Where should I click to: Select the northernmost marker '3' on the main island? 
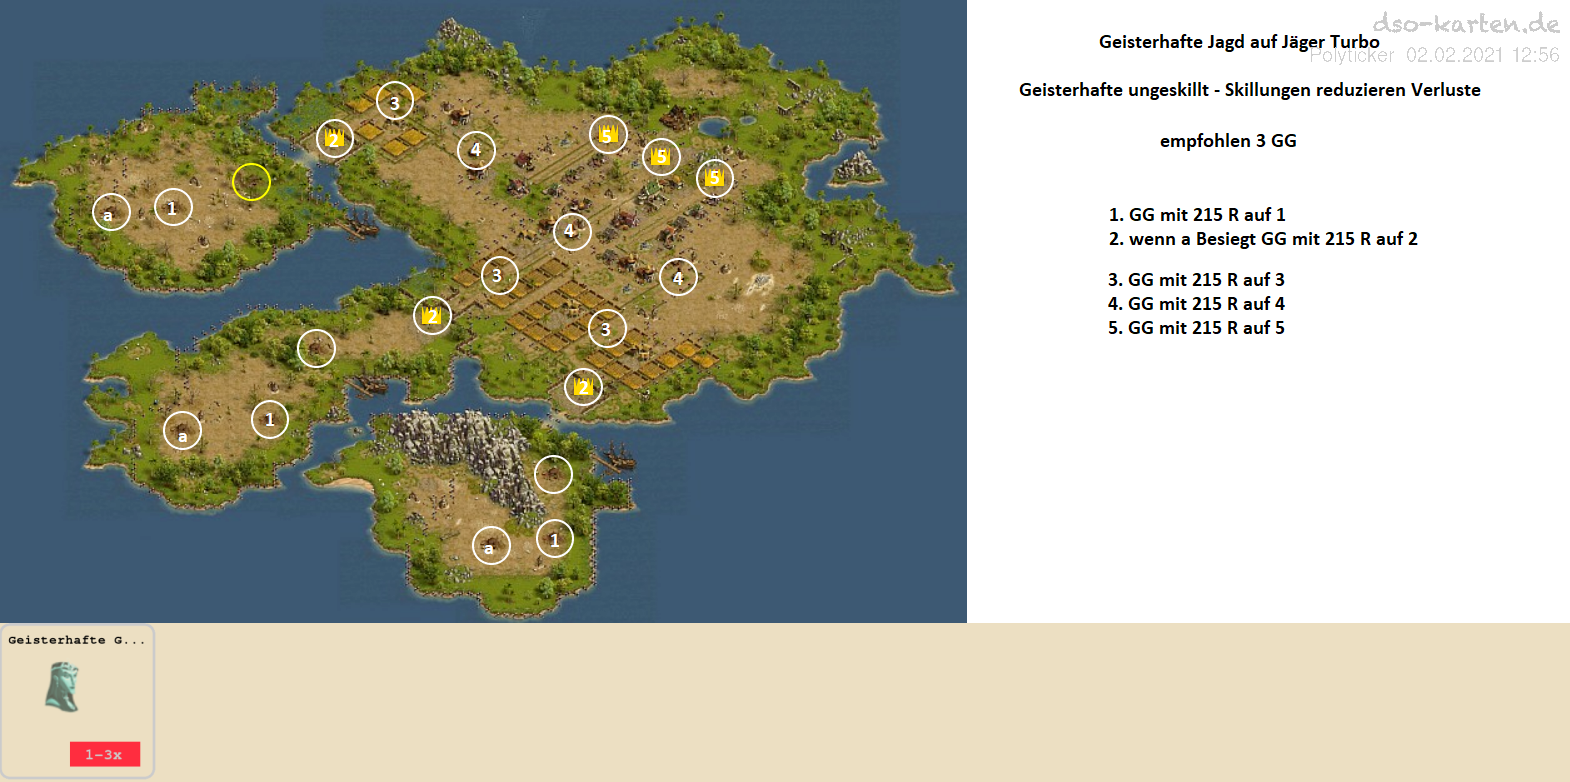pyautogui.click(x=395, y=101)
